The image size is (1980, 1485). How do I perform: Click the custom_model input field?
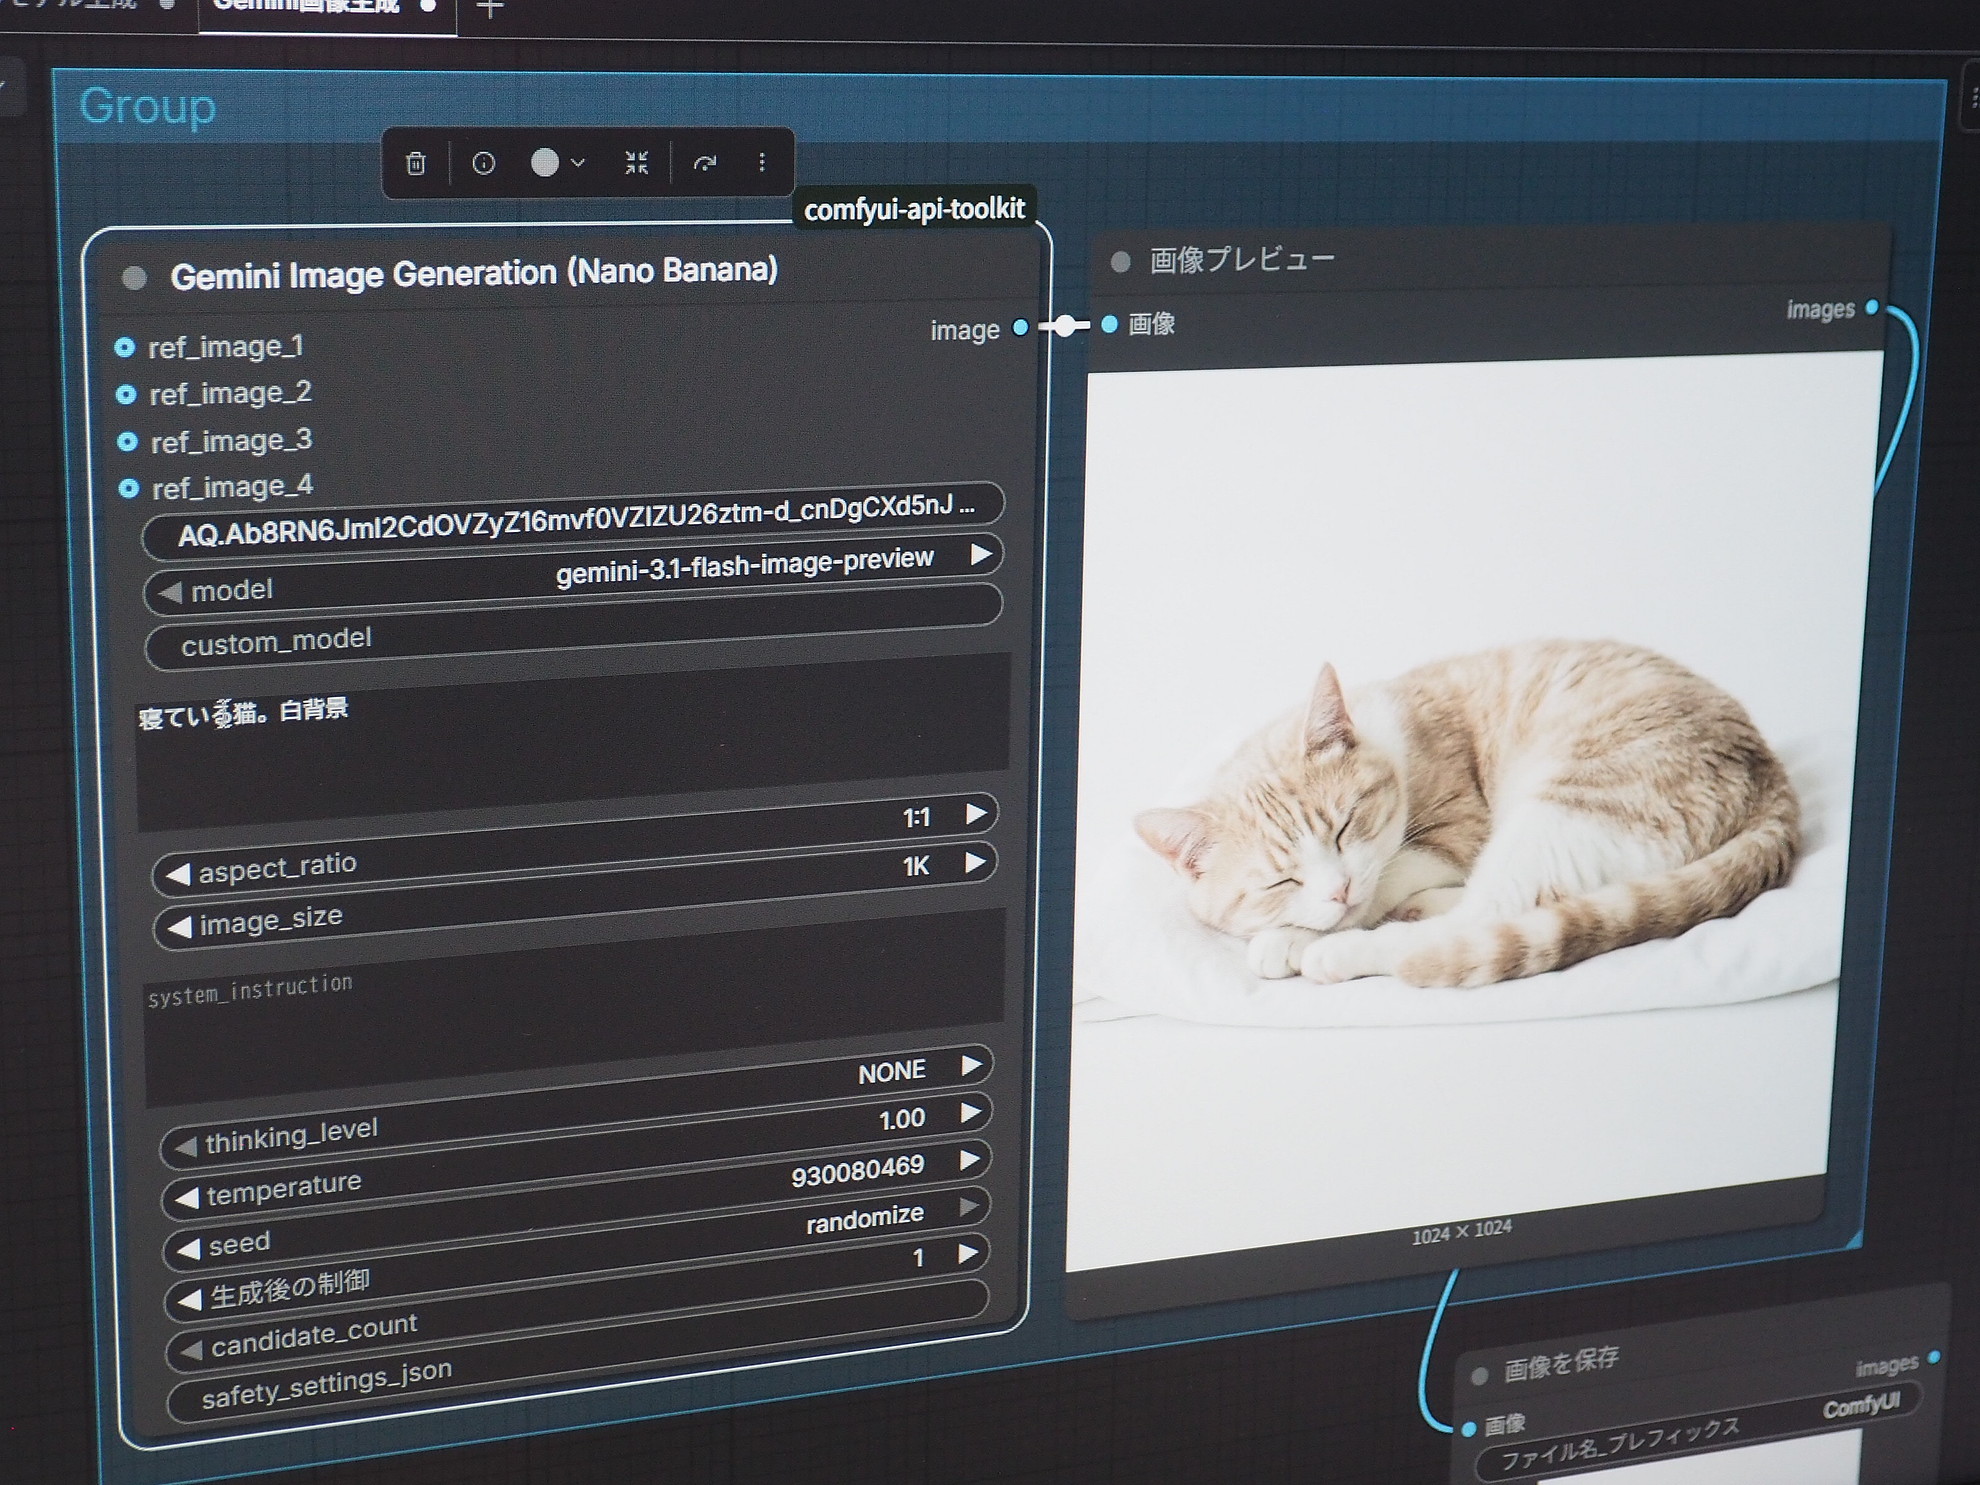pyautogui.click(x=574, y=628)
